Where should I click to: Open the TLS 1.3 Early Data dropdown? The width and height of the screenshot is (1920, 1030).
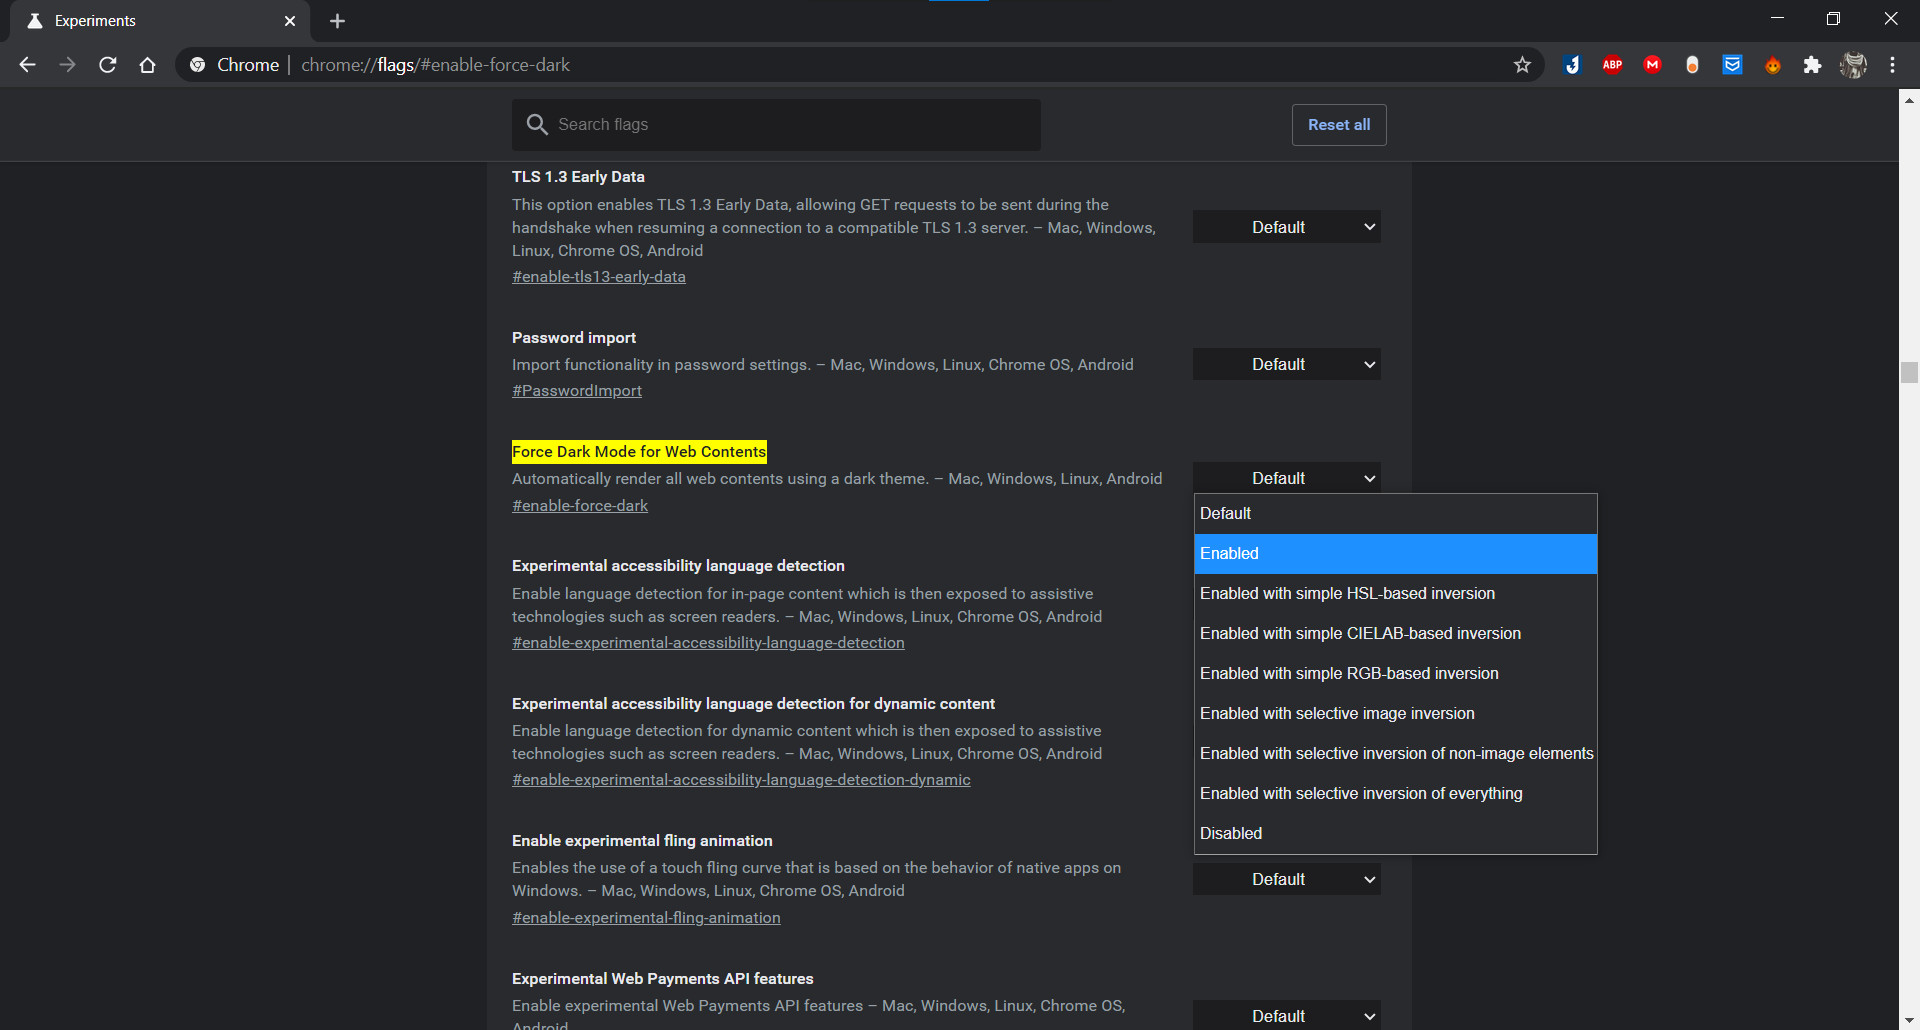(x=1286, y=226)
